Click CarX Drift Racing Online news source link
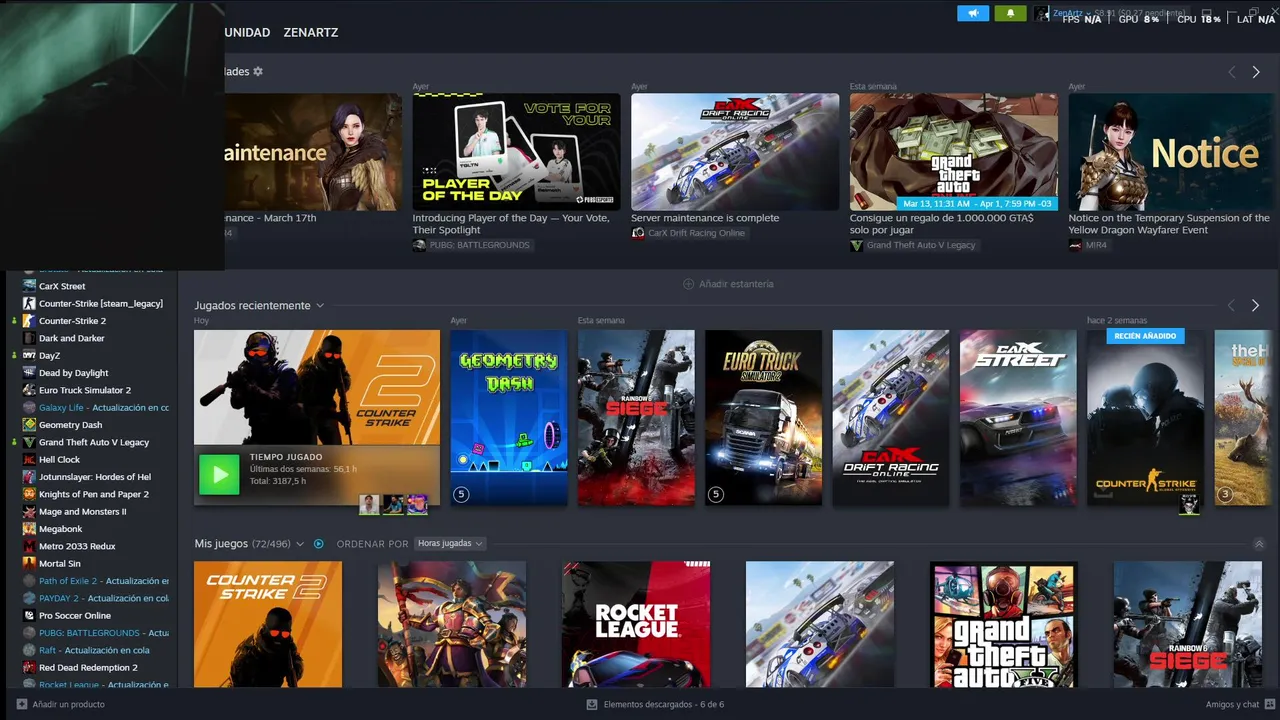The height and width of the screenshot is (720, 1280). coord(696,233)
